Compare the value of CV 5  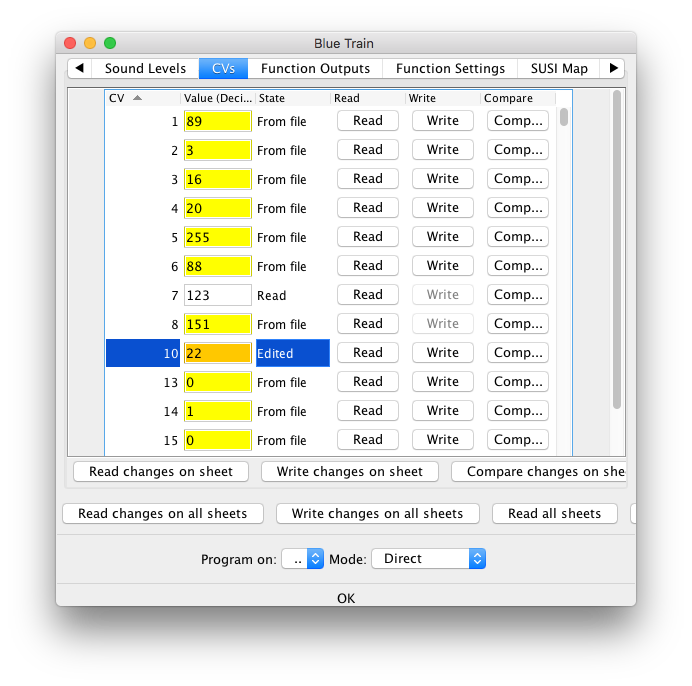tap(518, 237)
